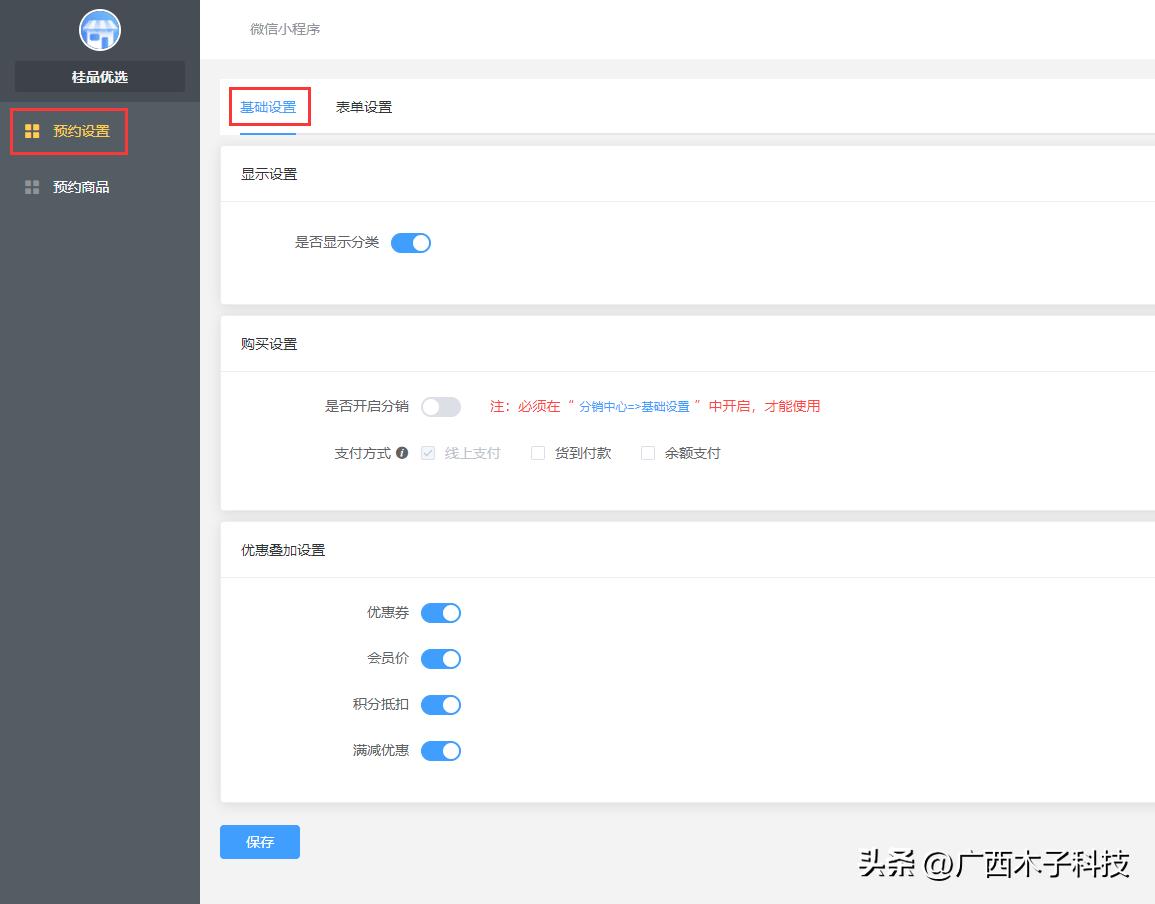
Task: Open 预约商品 in the sidebar
Action: pyautogui.click(x=82, y=187)
